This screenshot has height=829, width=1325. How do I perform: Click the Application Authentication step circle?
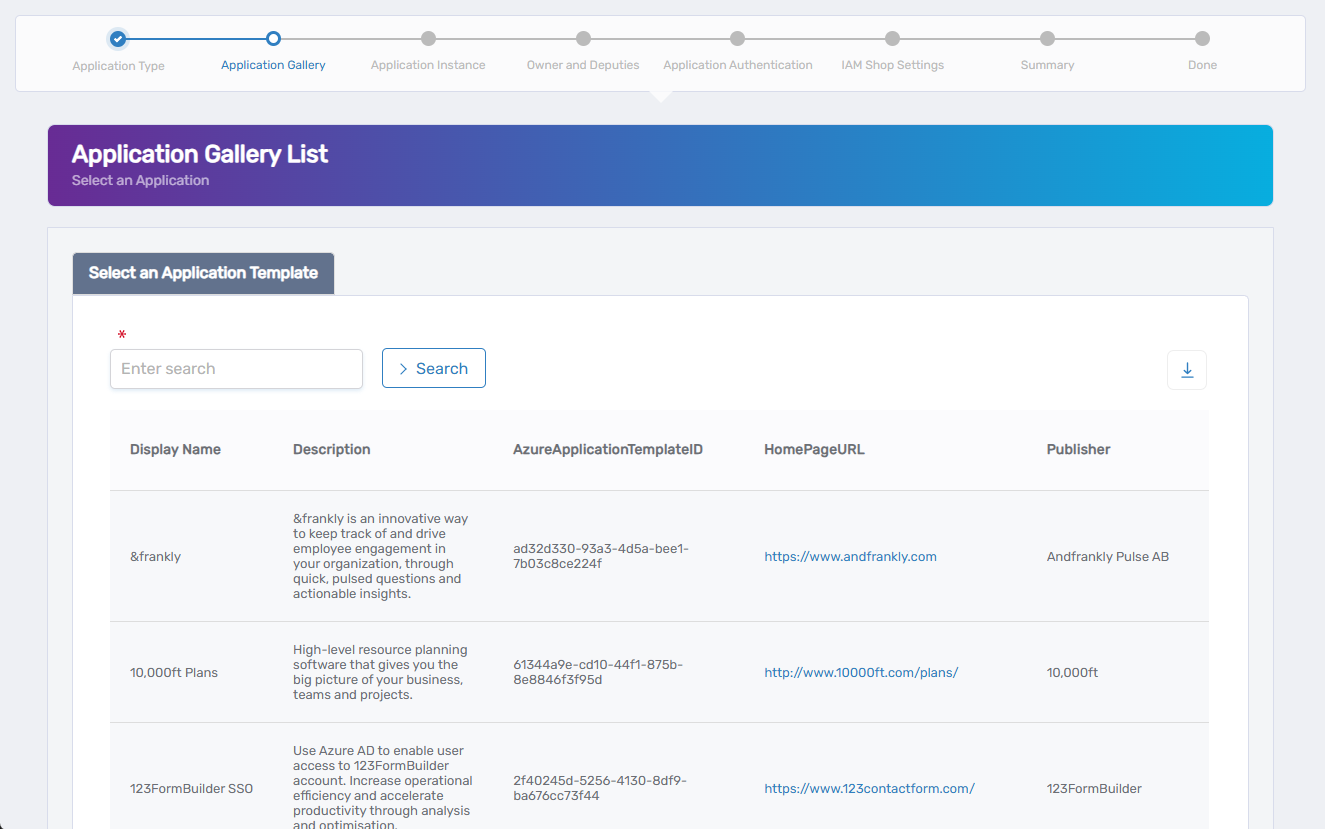[x=737, y=39]
